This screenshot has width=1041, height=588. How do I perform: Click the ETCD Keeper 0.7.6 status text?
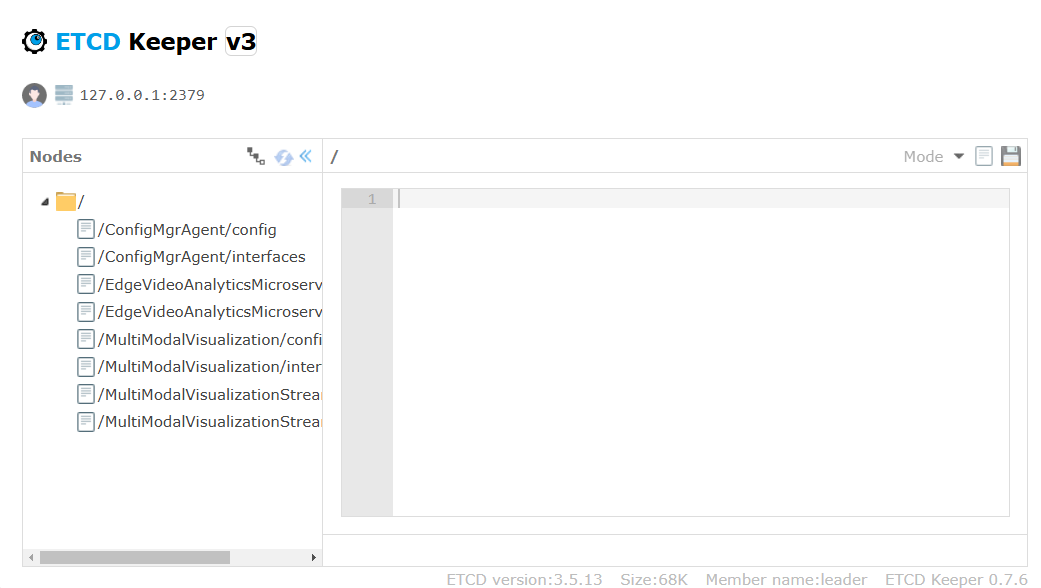pos(956,579)
